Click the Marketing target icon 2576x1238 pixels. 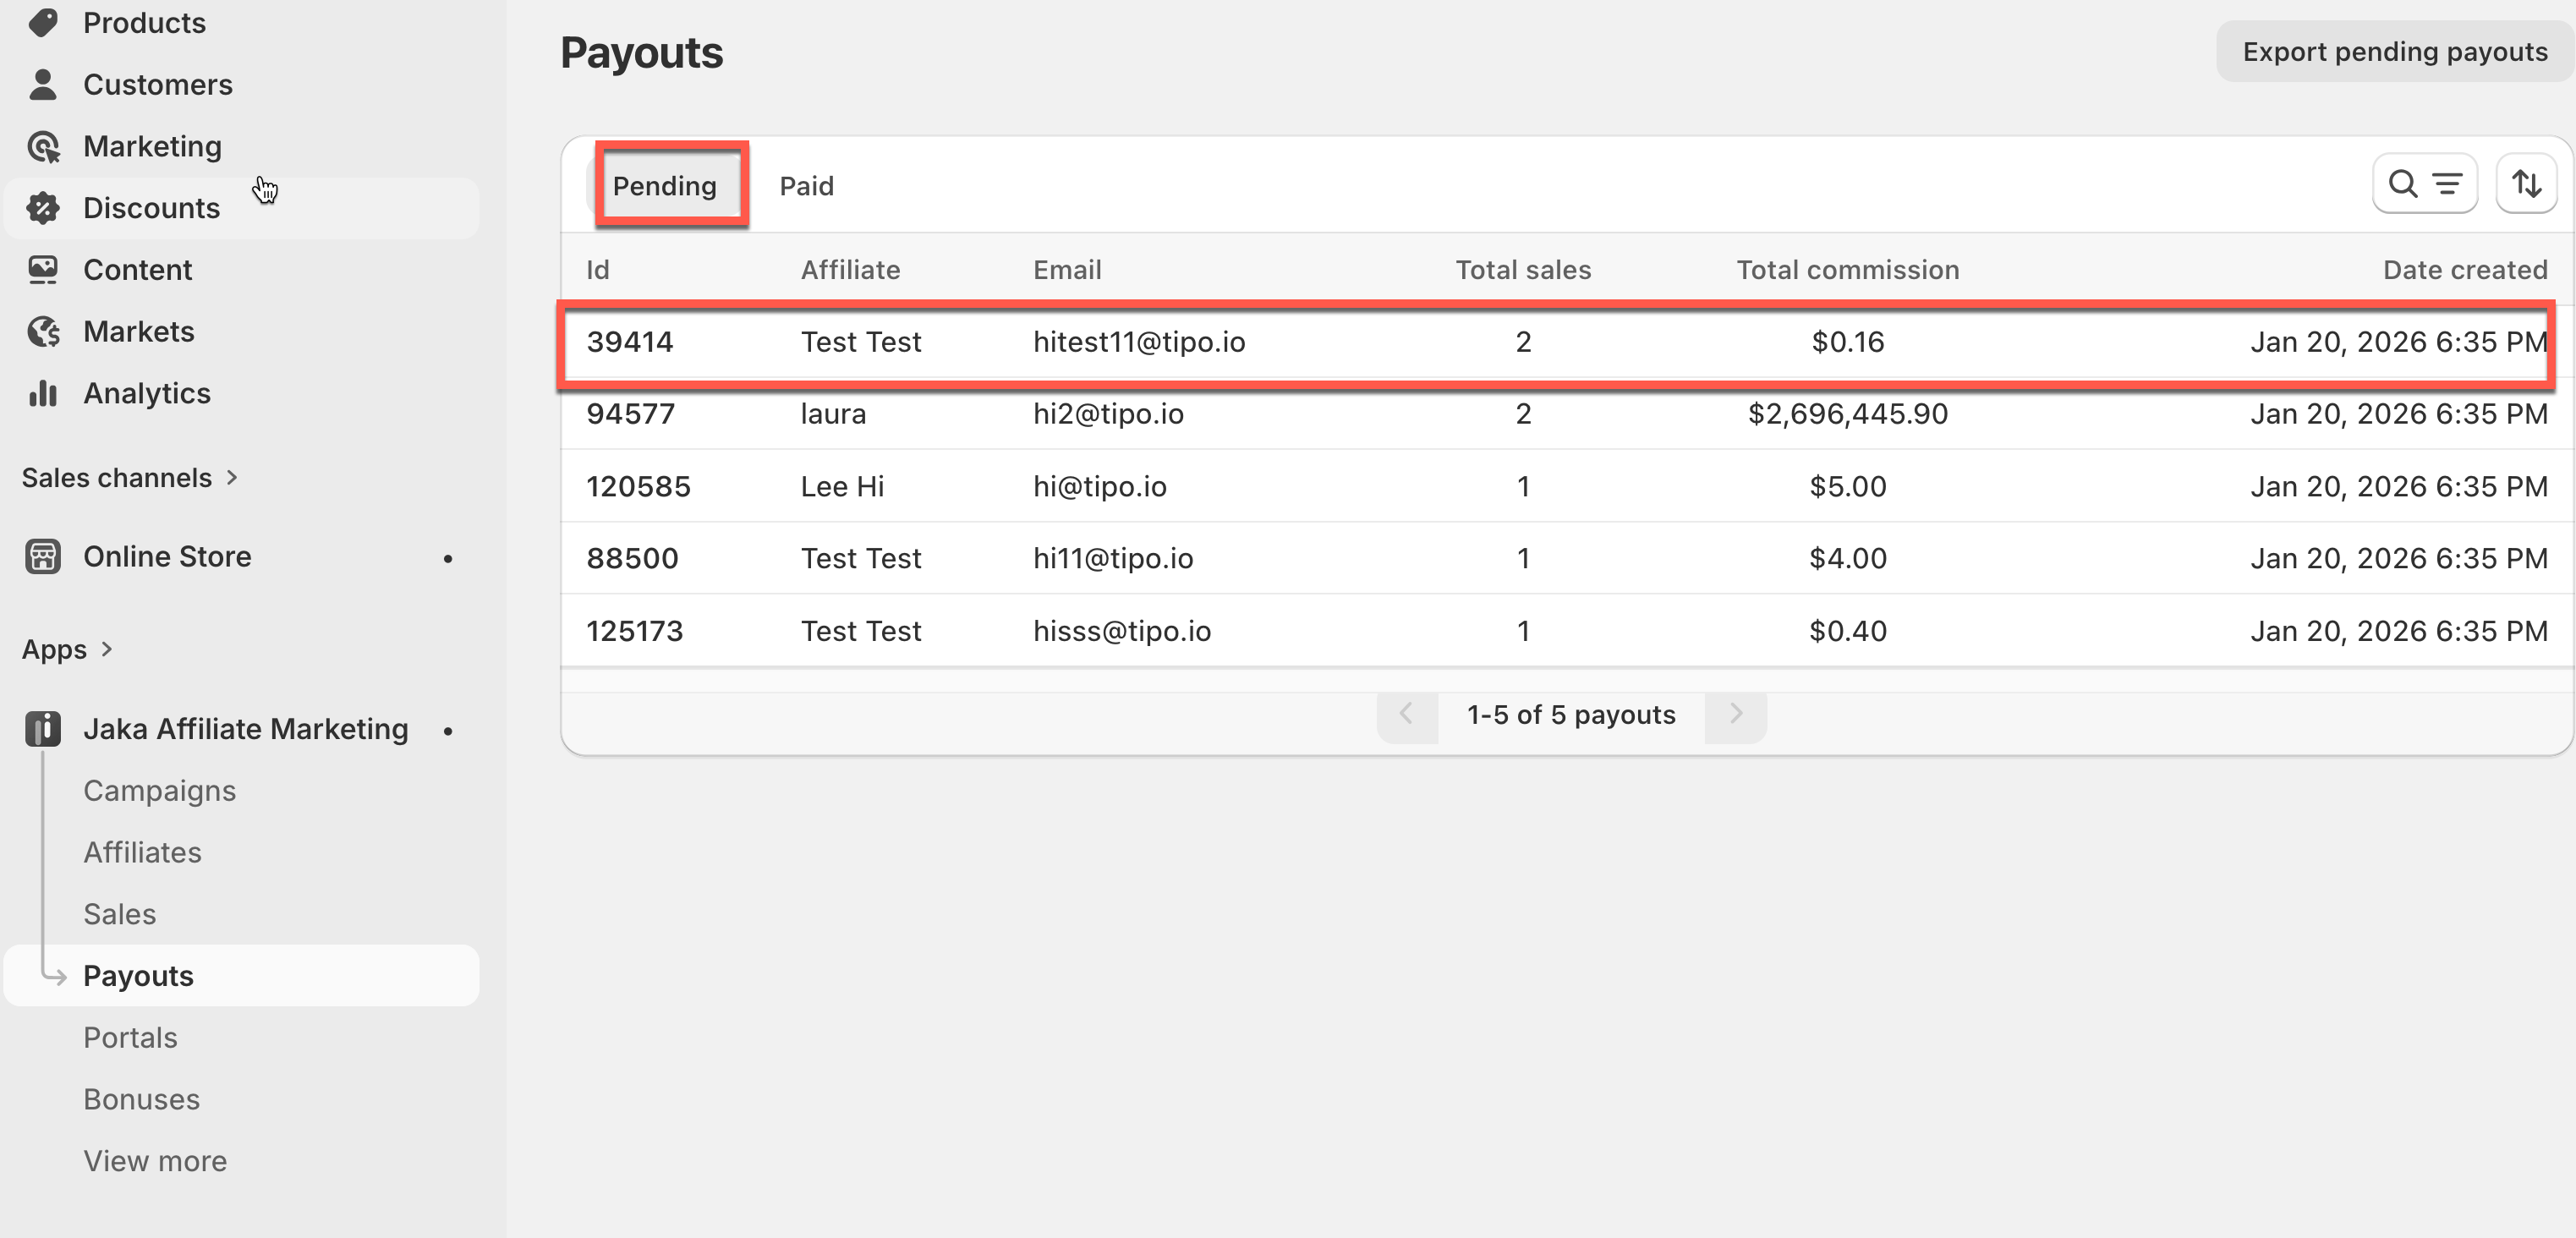(x=43, y=147)
